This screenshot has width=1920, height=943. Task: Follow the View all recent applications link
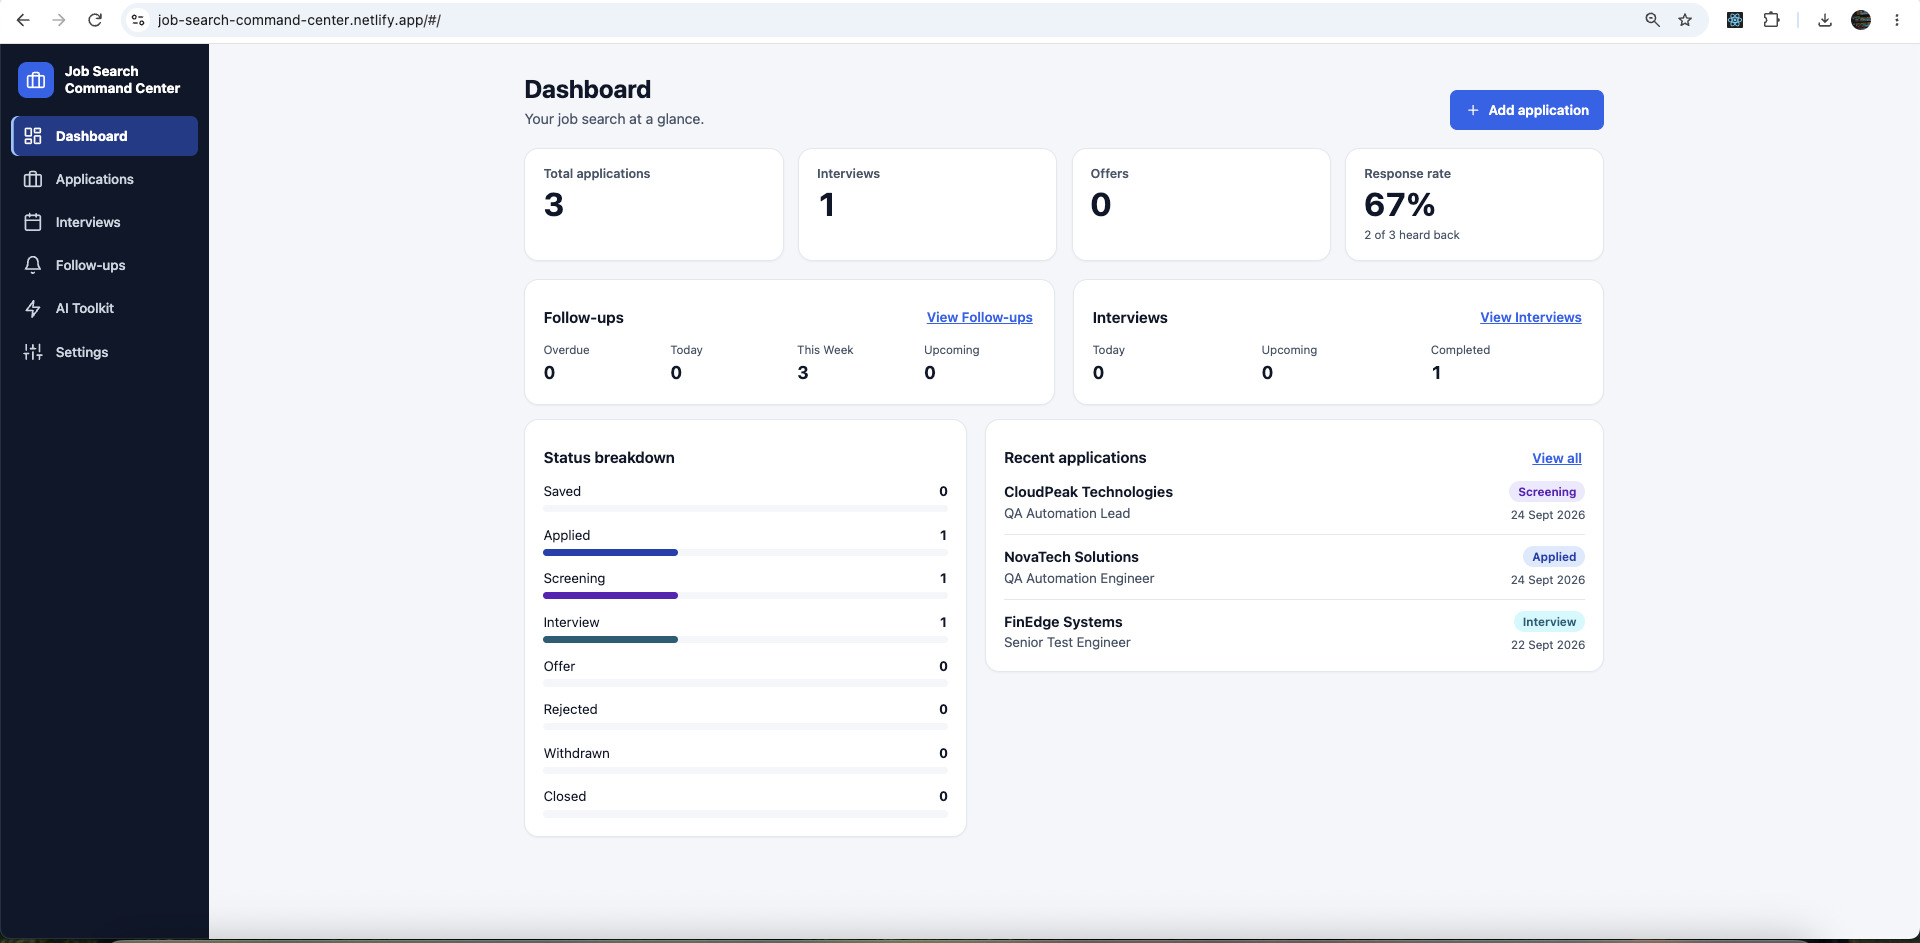point(1556,458)
